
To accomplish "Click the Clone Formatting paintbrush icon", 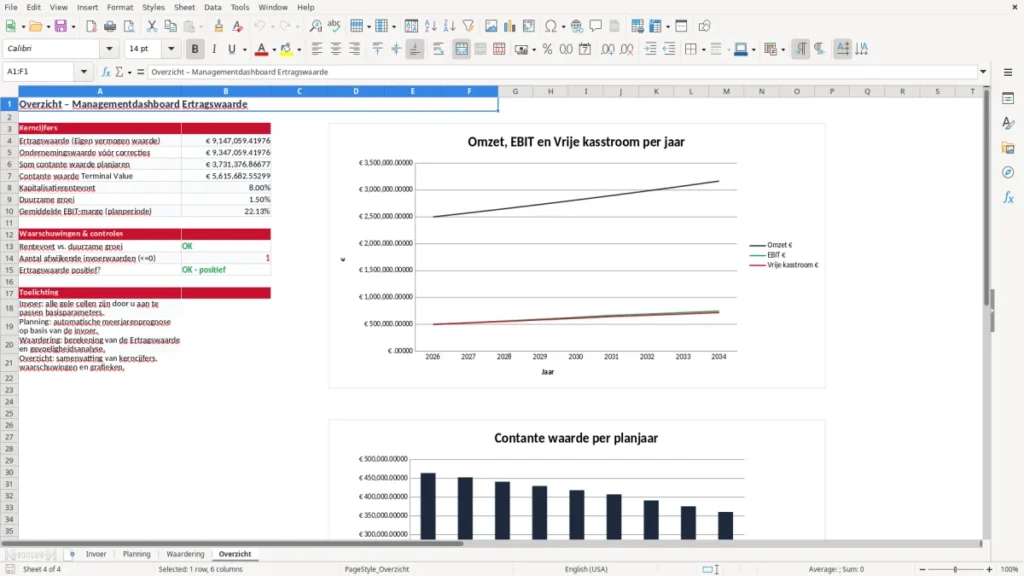I will 219,26.
